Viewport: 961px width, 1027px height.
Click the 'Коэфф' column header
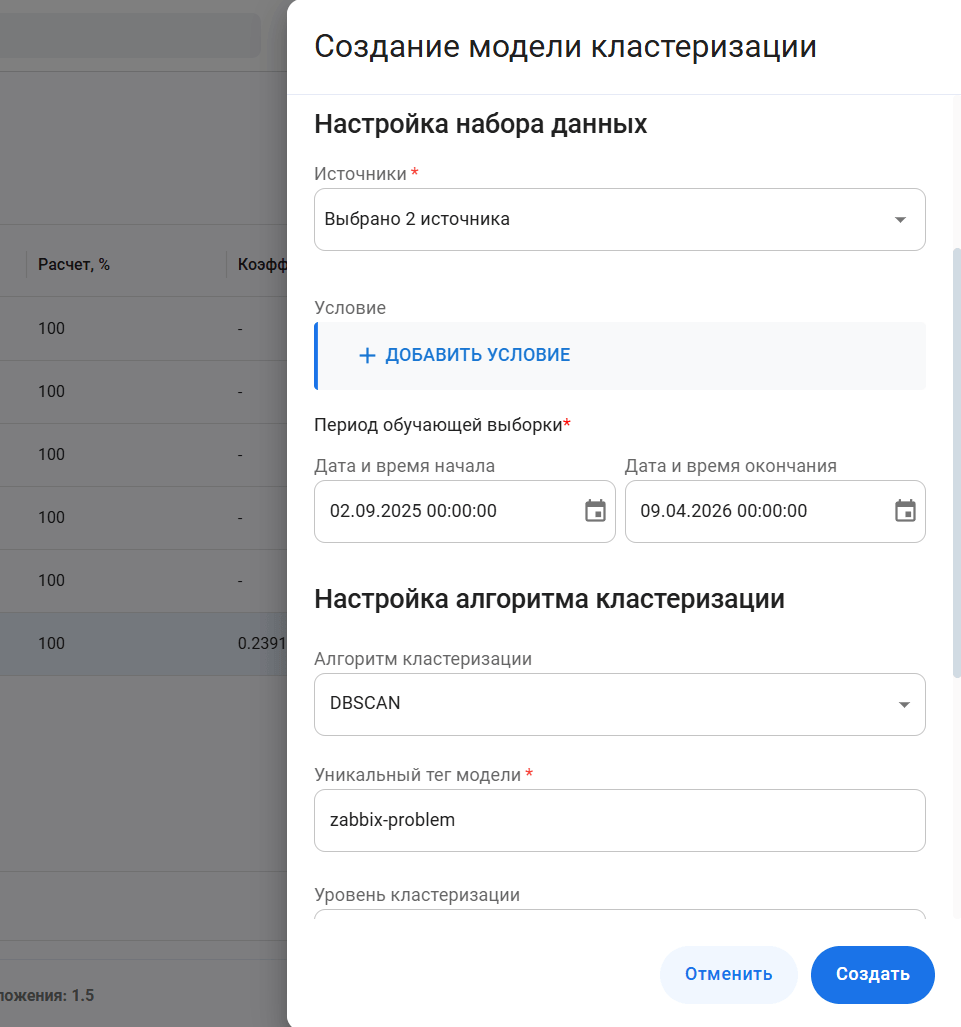point(262,265)
